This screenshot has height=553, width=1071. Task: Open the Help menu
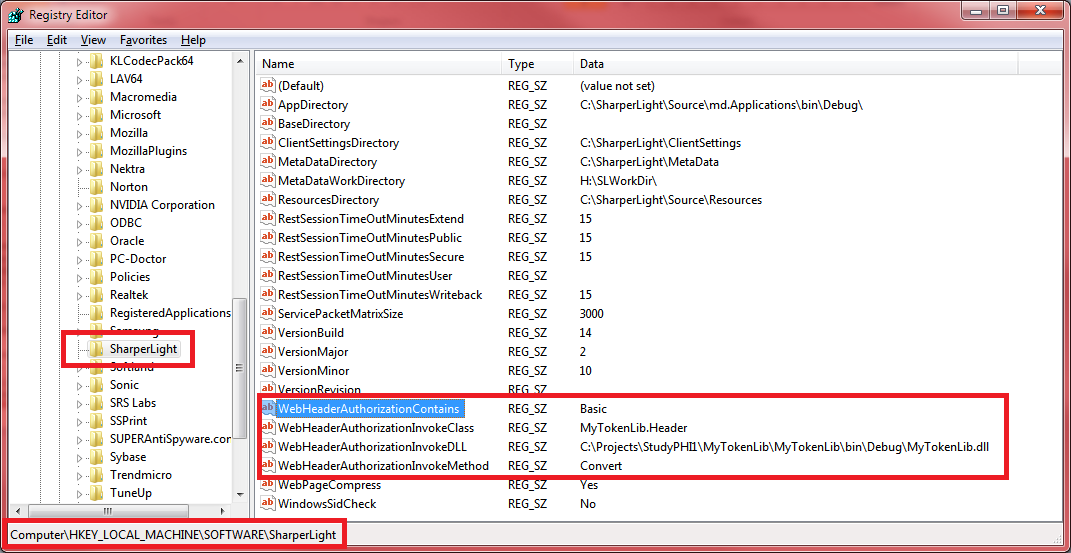[193, 40]
